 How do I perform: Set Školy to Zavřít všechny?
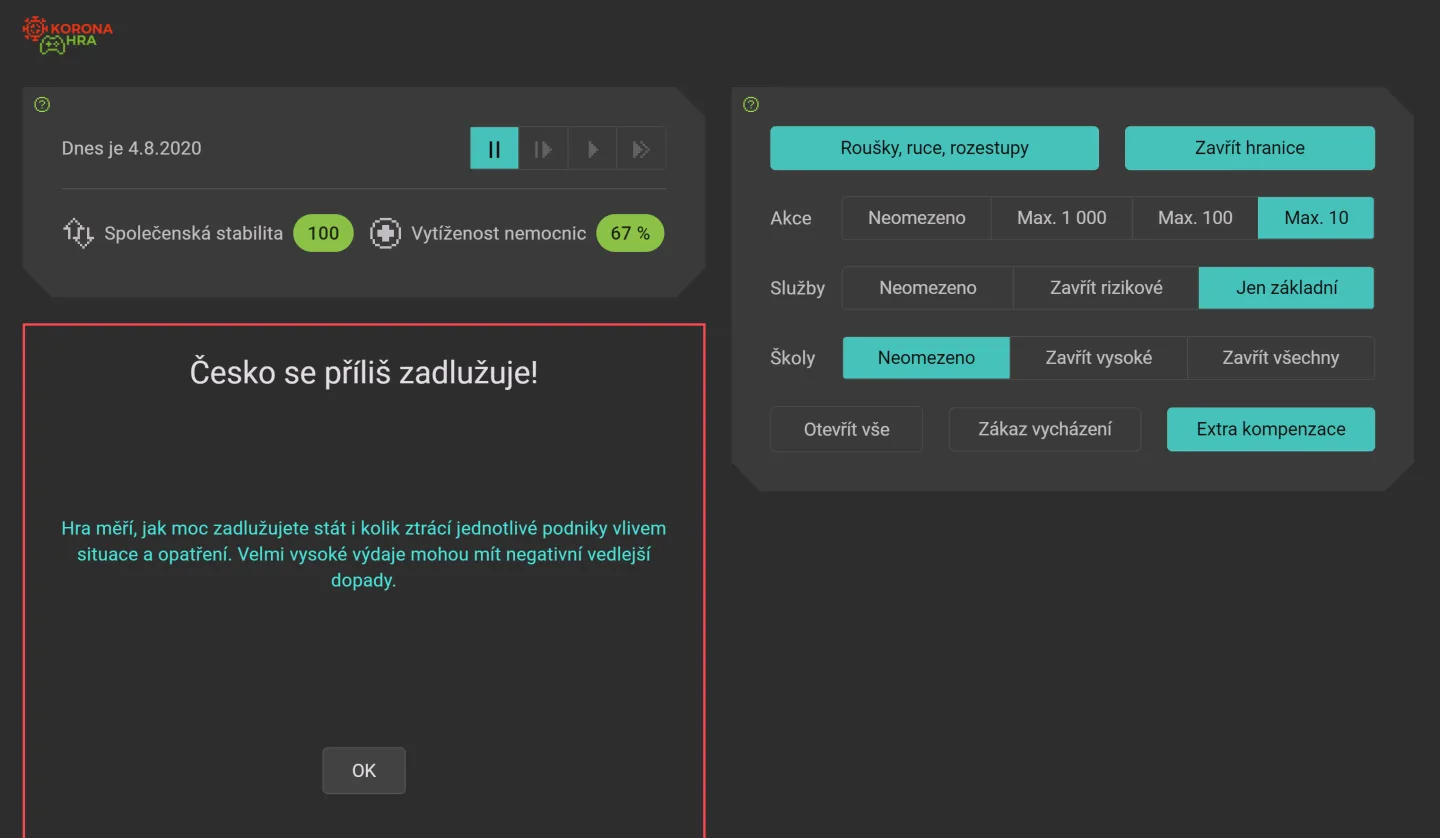pyautogui.click(x=1280, y=358)
